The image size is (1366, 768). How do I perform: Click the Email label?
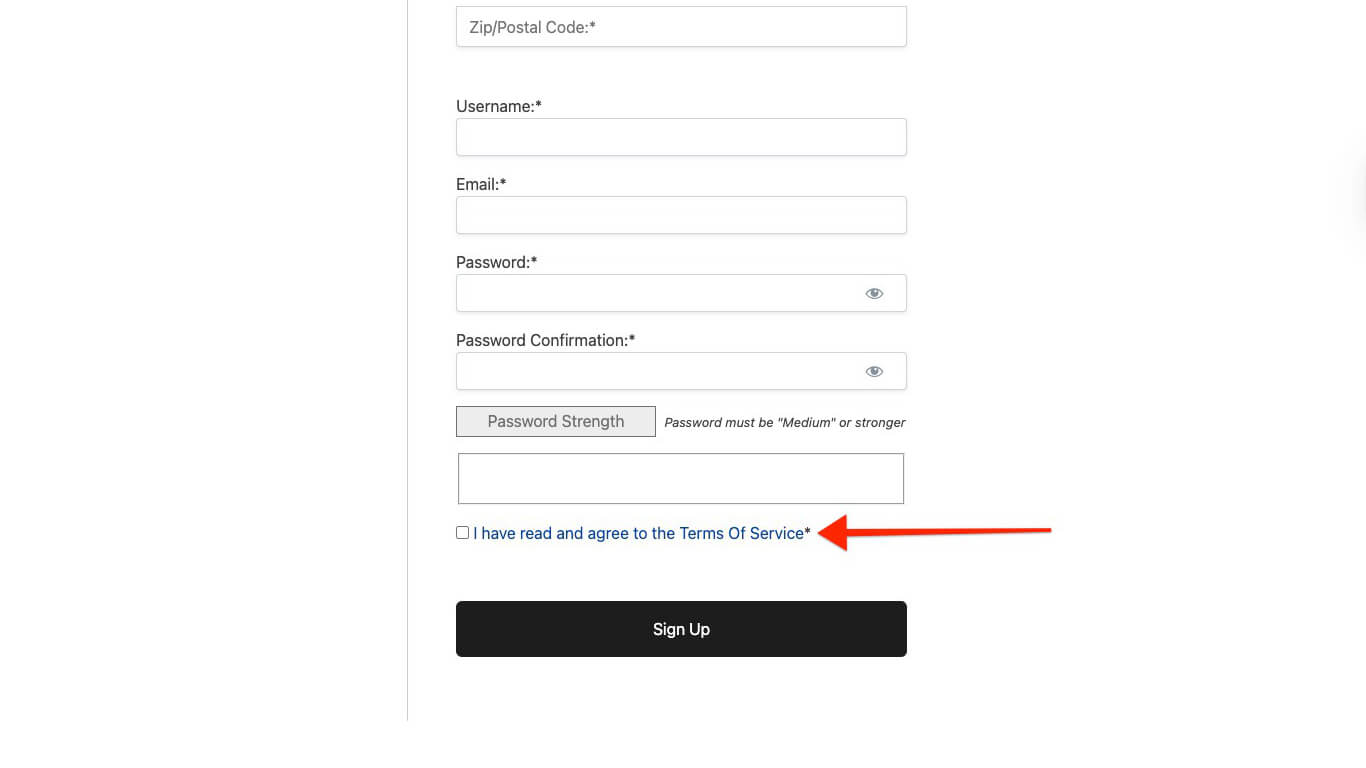[x=480, y=184]
